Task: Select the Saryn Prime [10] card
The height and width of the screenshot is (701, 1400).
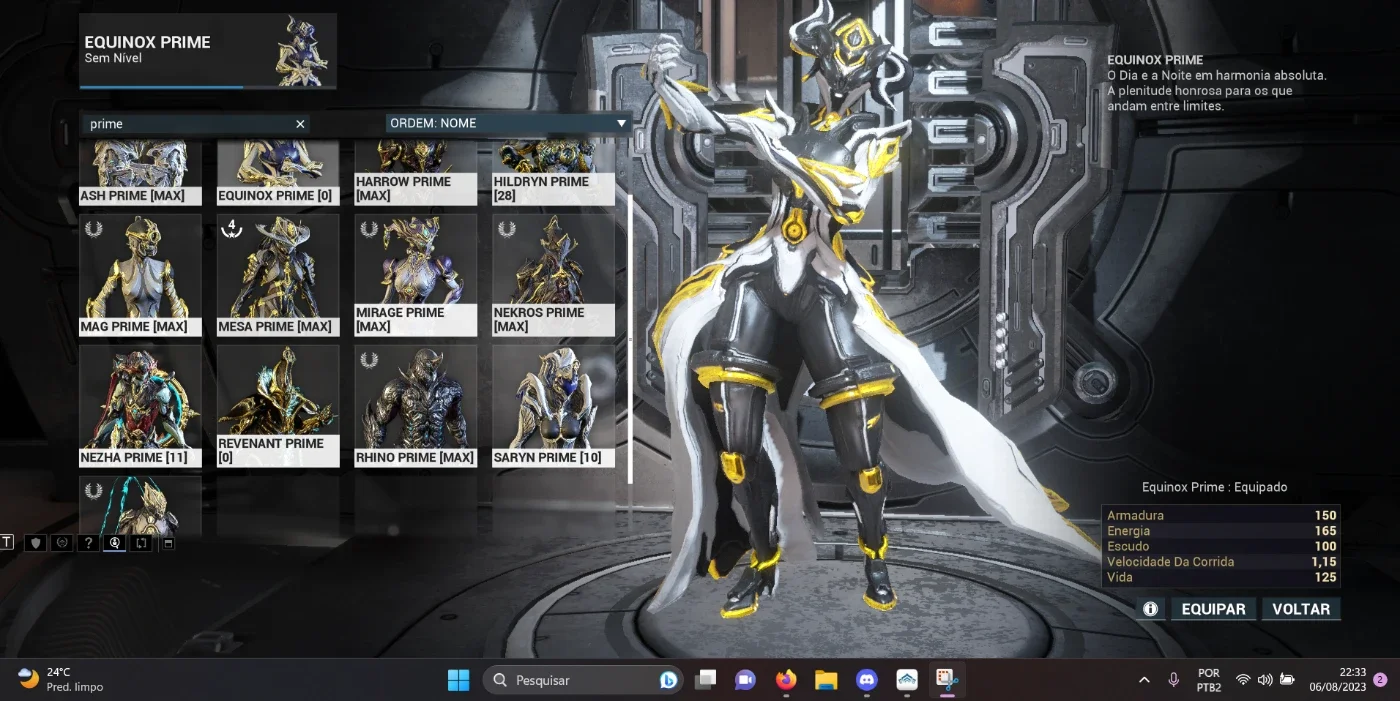Action: tap(553, 406)
